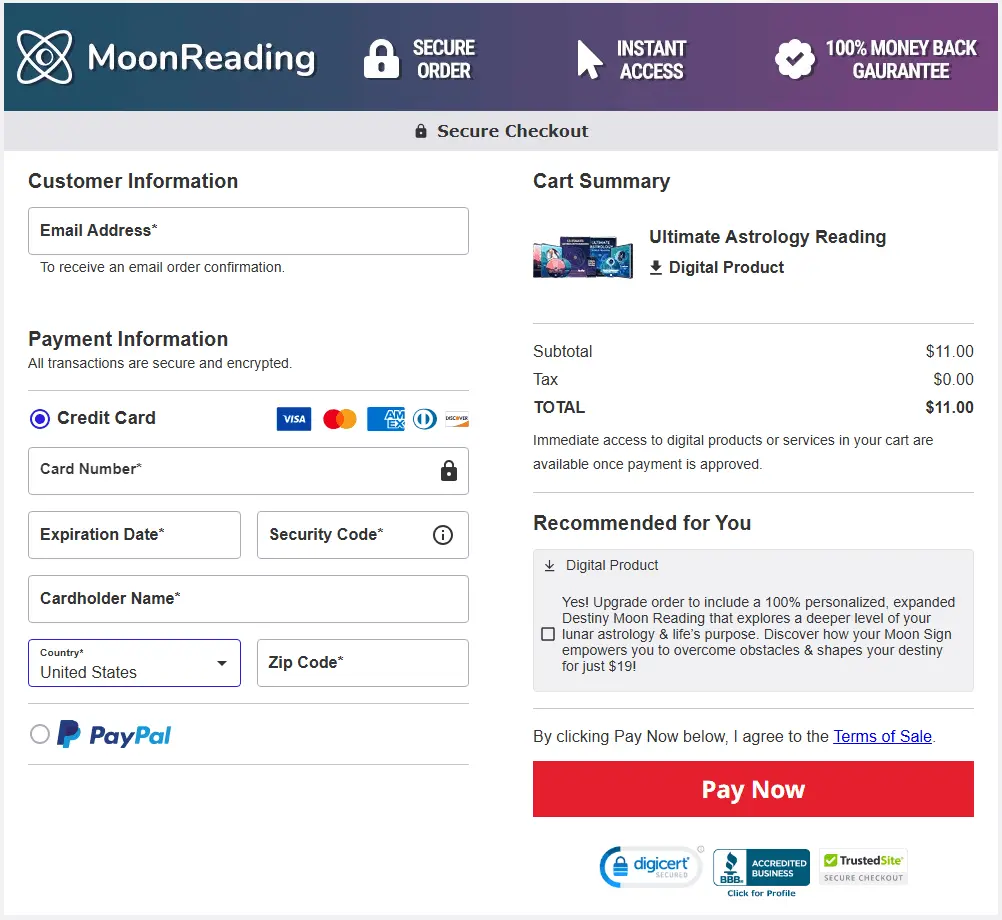Click the Email Address input field

(x=248, y=231)
